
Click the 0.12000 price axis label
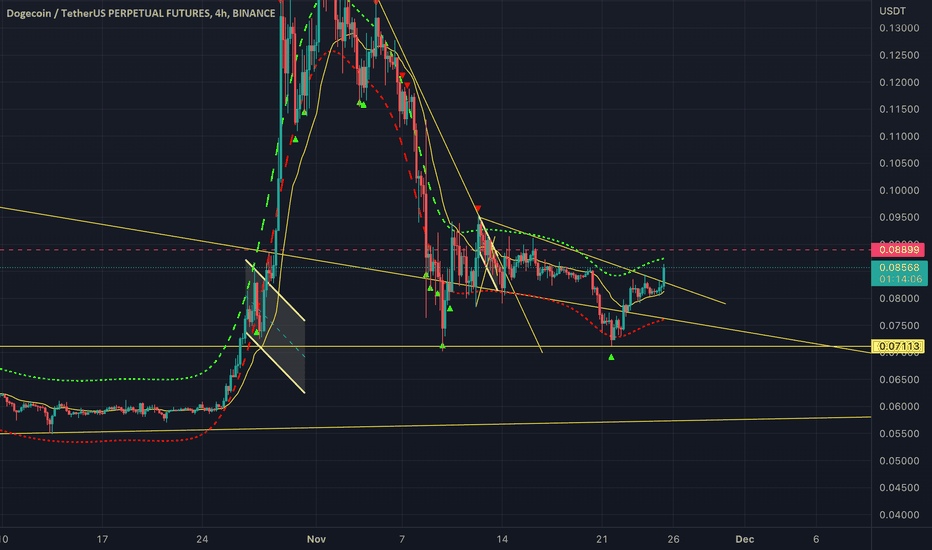coord(899,82)
